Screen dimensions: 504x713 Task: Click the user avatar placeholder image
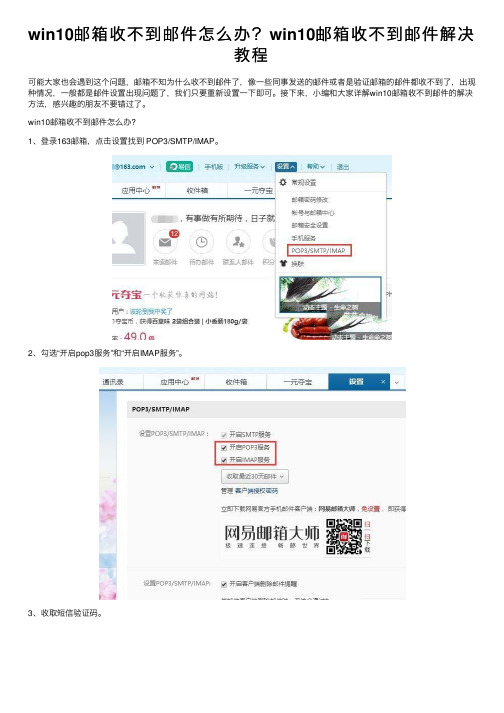pyautogui.click(x=128, y=239)
